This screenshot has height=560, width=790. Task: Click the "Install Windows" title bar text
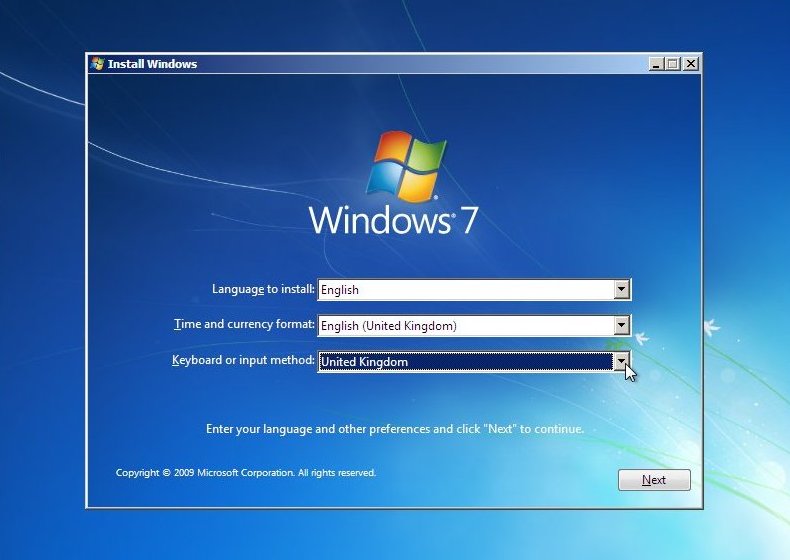tap(152, 64)
